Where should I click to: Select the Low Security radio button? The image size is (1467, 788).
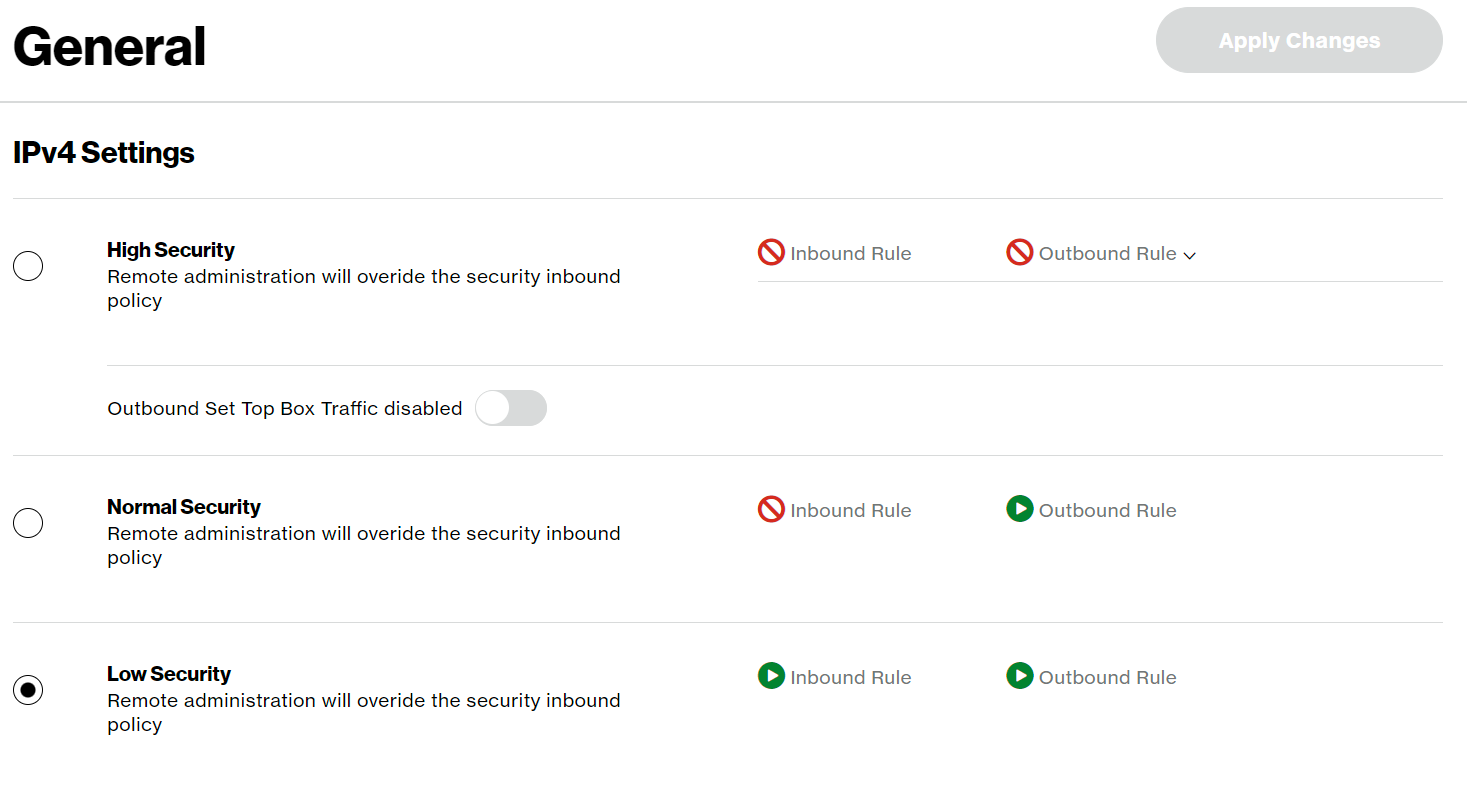[x=28, y=690]
